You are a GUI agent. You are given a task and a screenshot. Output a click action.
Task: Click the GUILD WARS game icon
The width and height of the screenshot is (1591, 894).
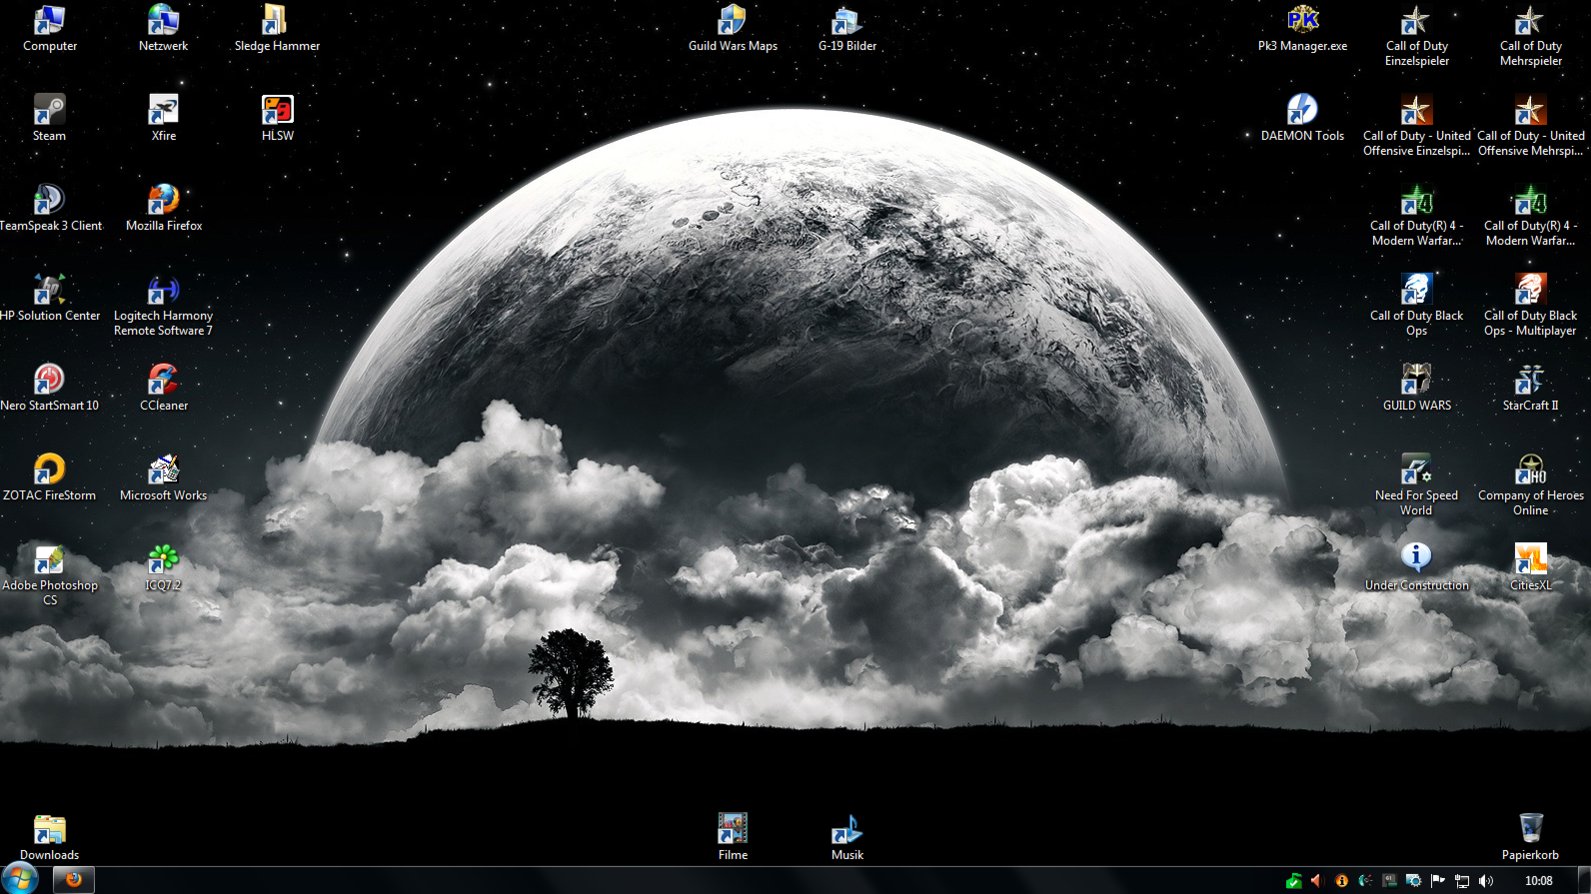(x=1416, y=380)
